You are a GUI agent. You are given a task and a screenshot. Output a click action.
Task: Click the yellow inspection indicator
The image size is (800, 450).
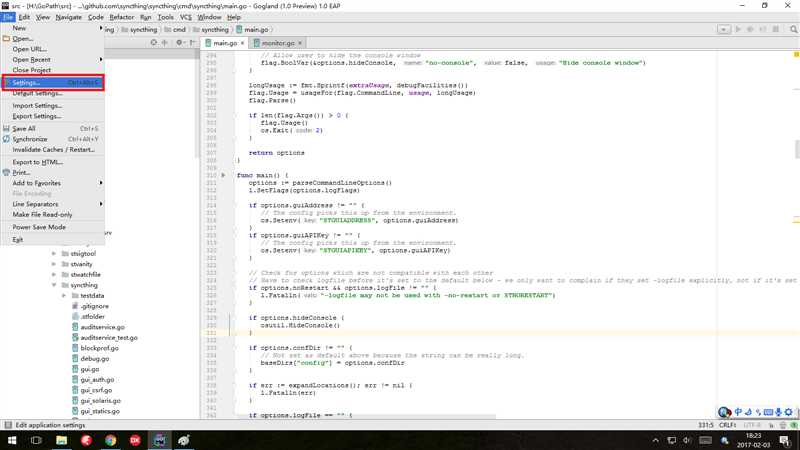(x=796, y=54)
